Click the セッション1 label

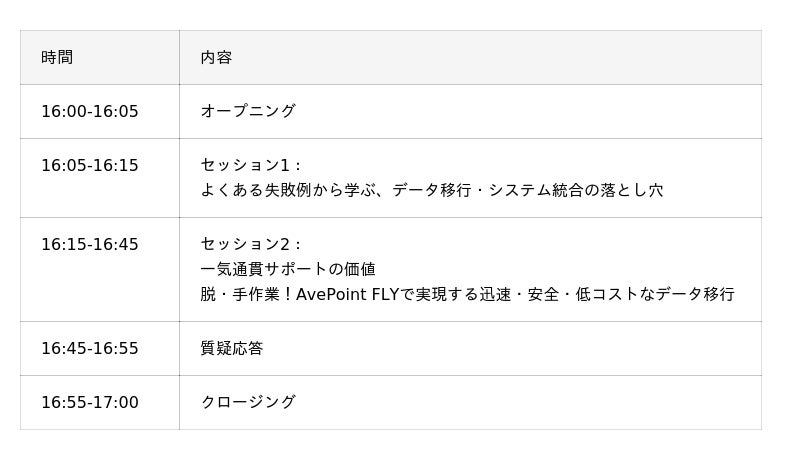coord(246,166)
